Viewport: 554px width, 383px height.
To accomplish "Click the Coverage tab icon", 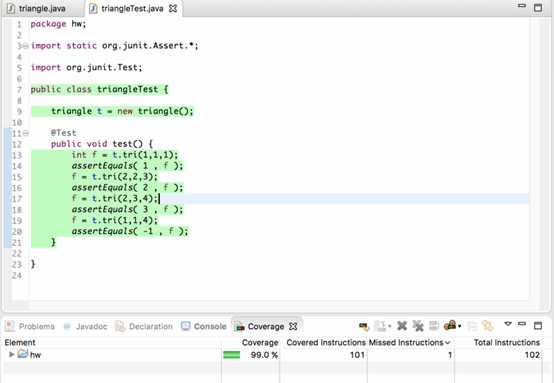I will pyautogui.click(x=240, y=326).
